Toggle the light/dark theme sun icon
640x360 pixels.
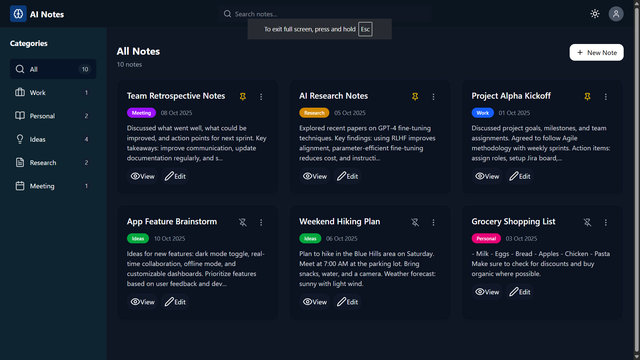pyautogui.click(x=595, y=14)
